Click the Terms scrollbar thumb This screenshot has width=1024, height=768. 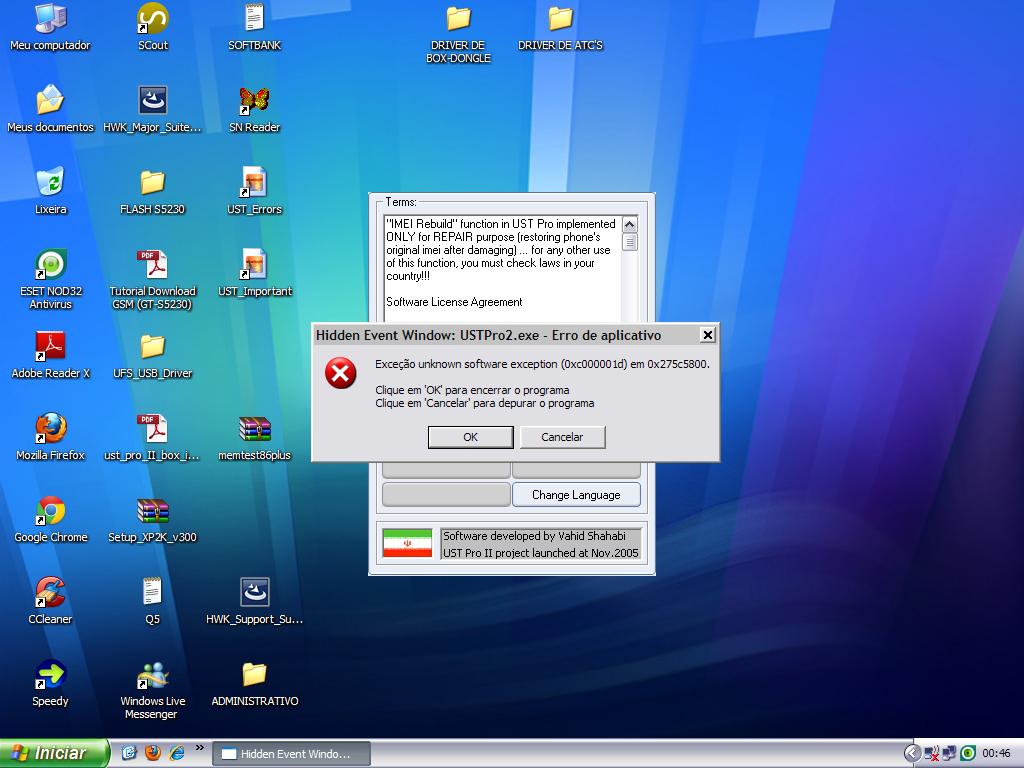(x=630, y=242)
